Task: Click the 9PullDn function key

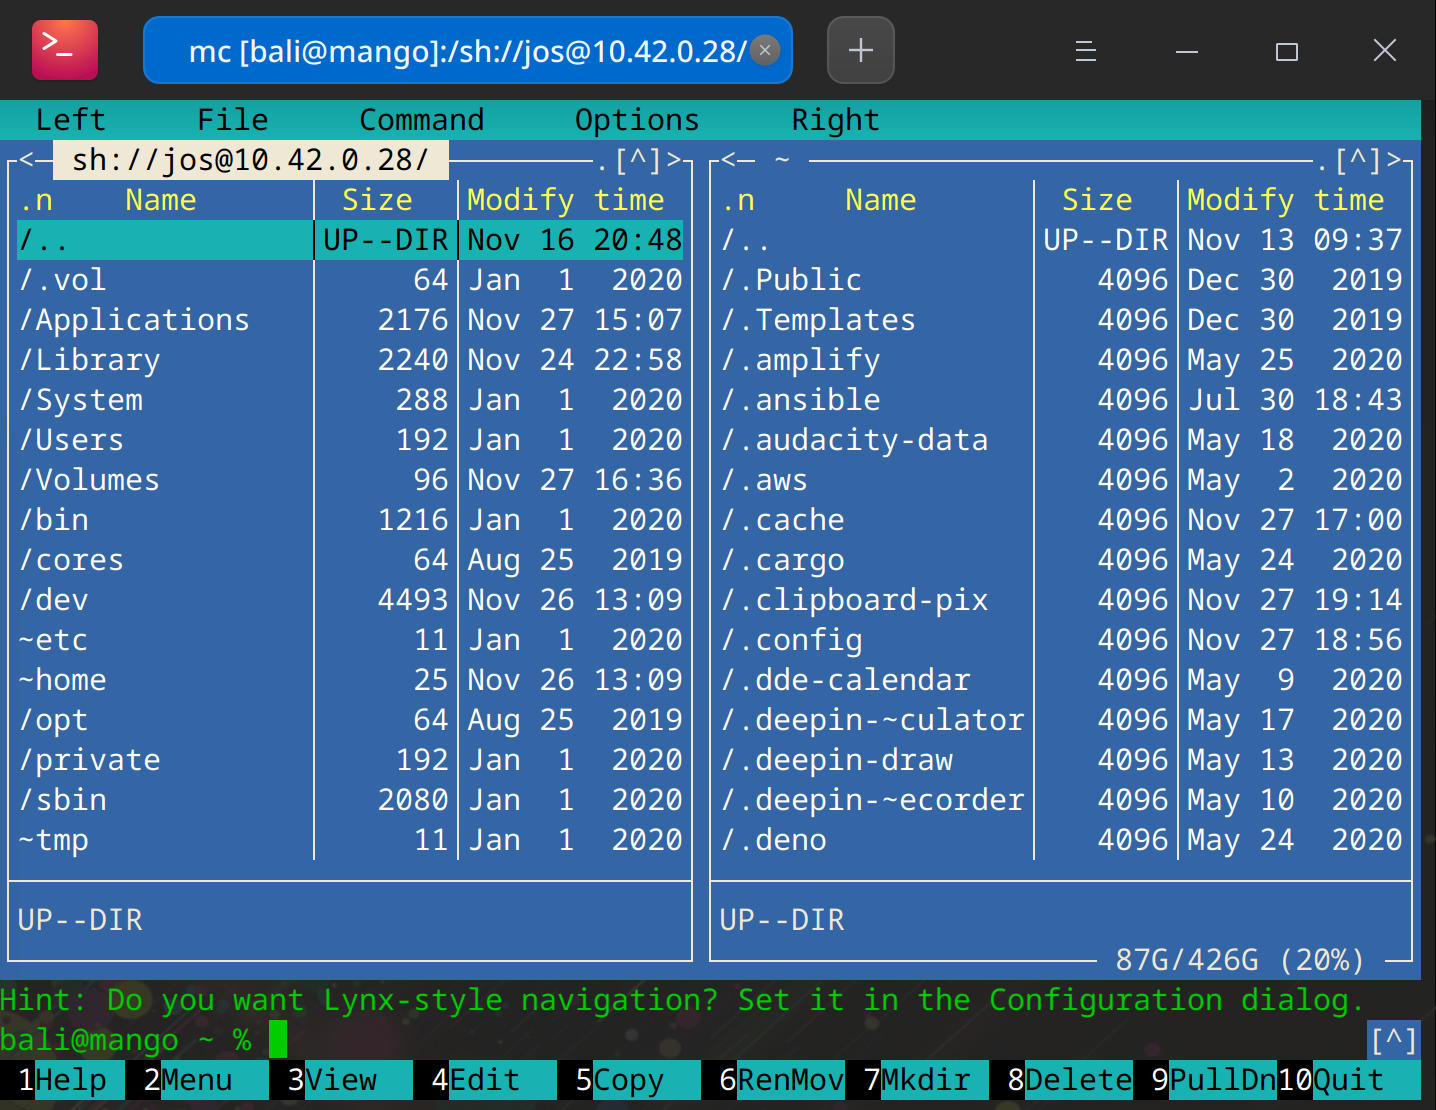Action: 1205,1080
